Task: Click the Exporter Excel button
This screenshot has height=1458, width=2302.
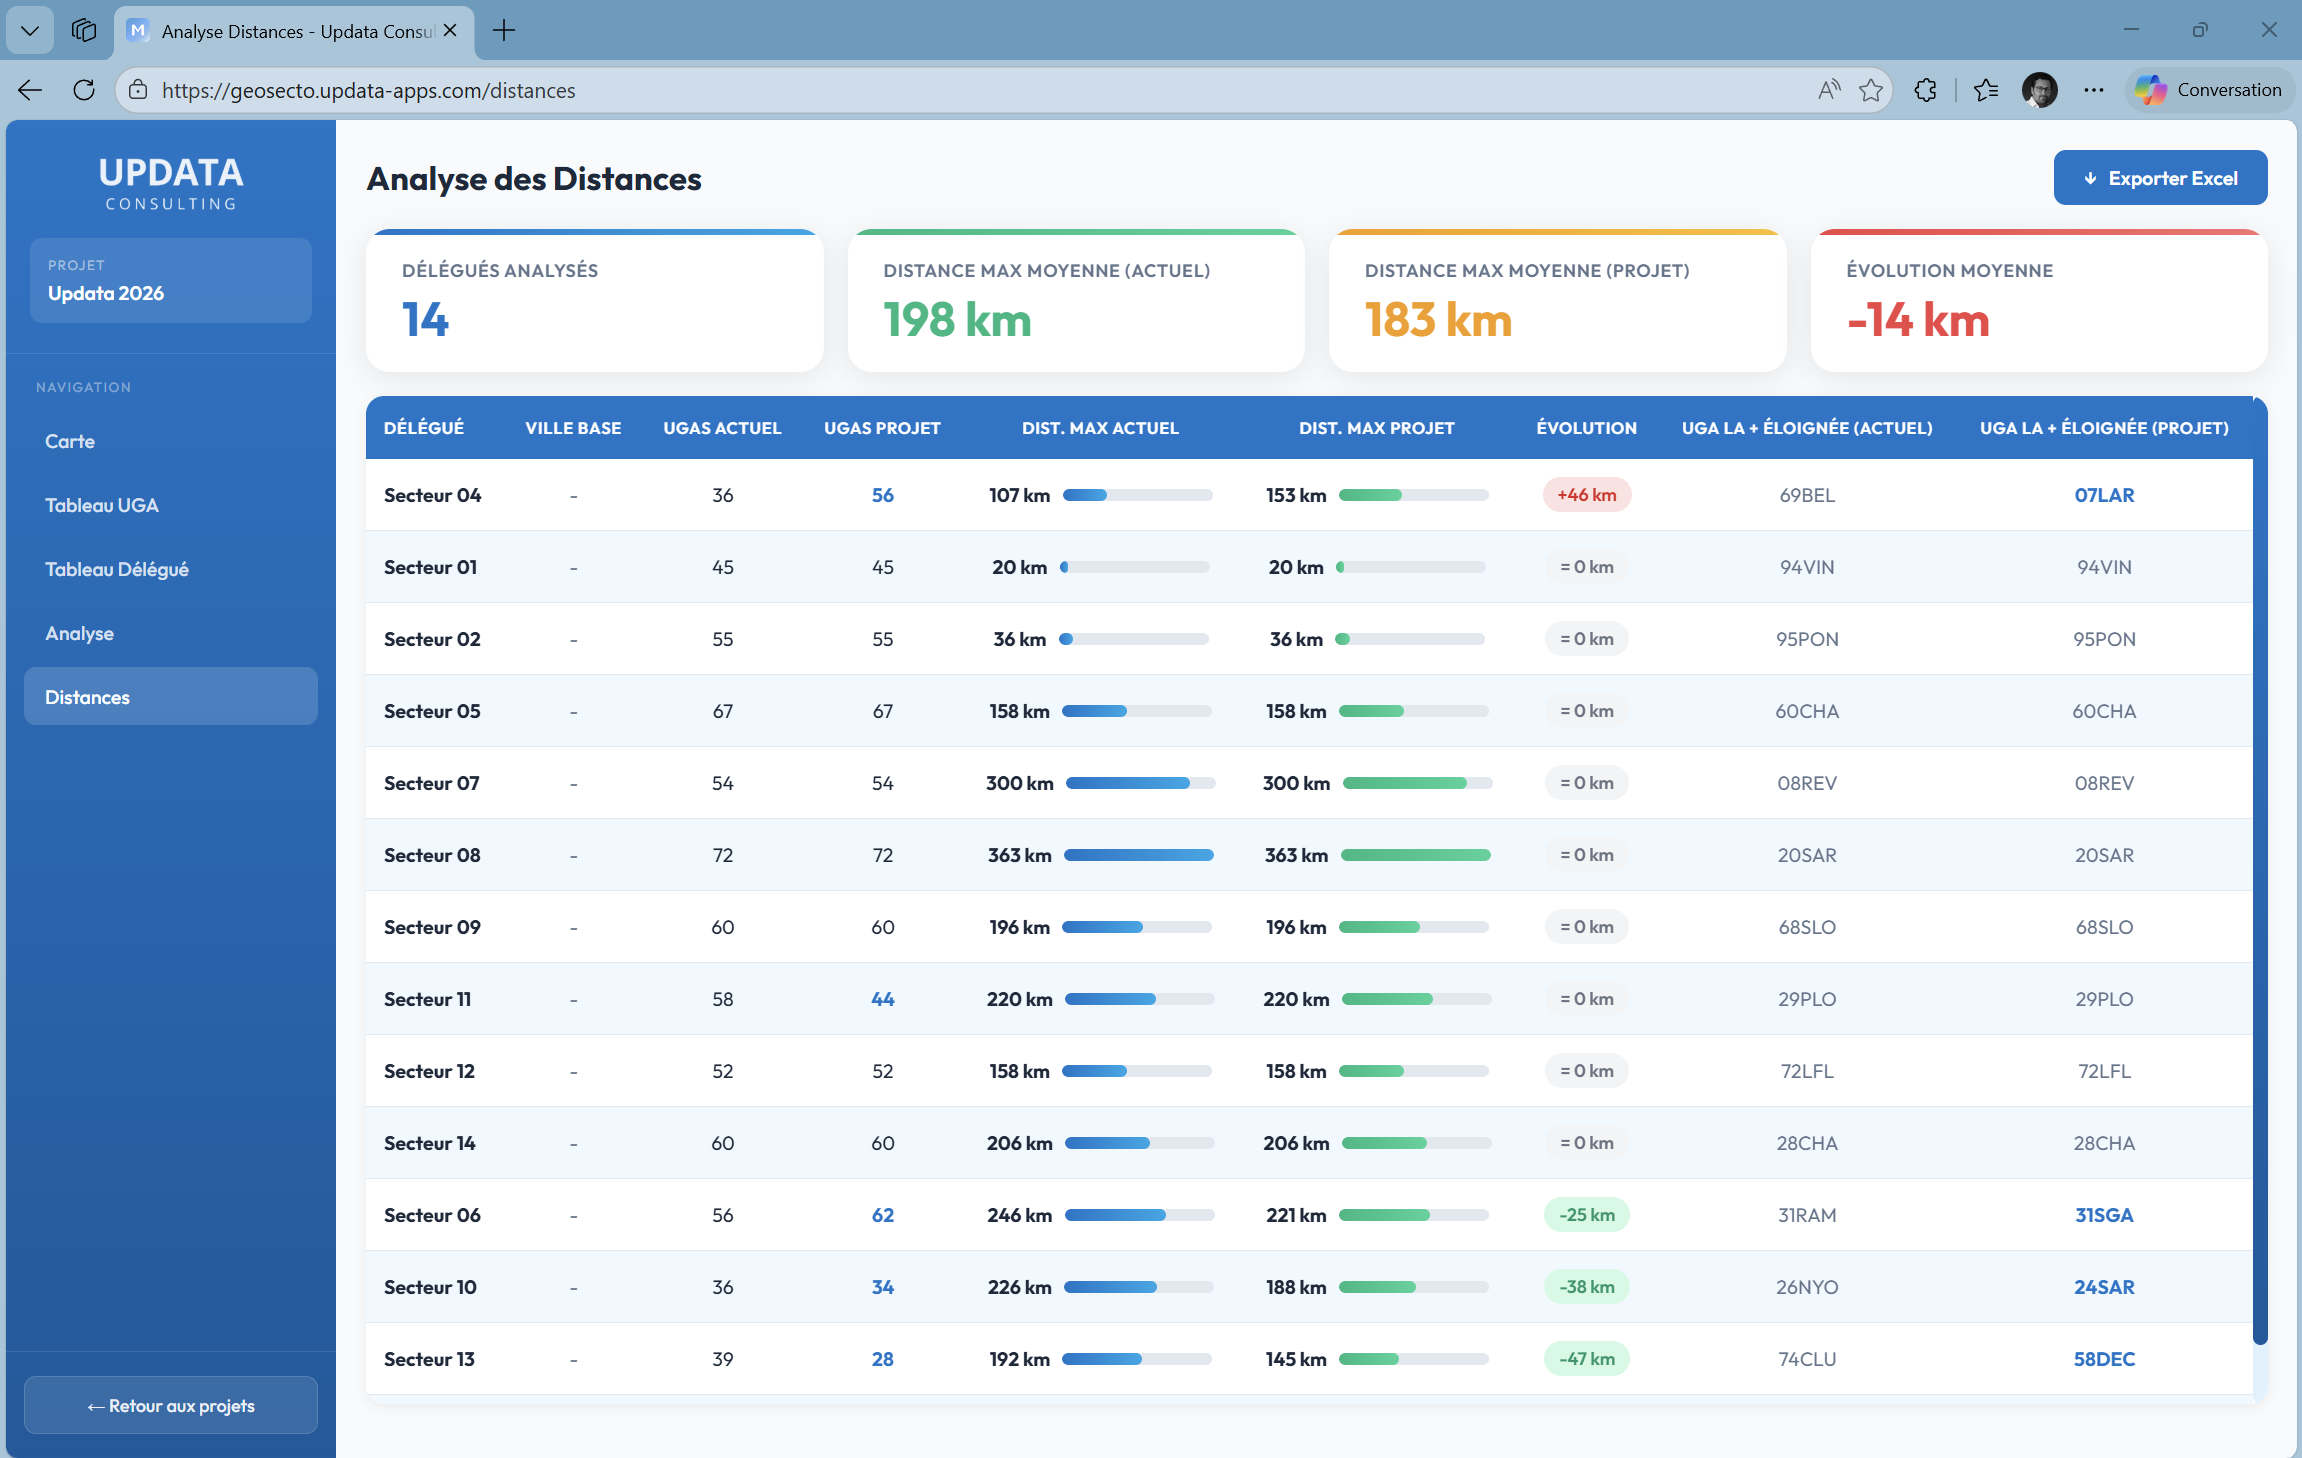Action: click(x=2160, y=178)
